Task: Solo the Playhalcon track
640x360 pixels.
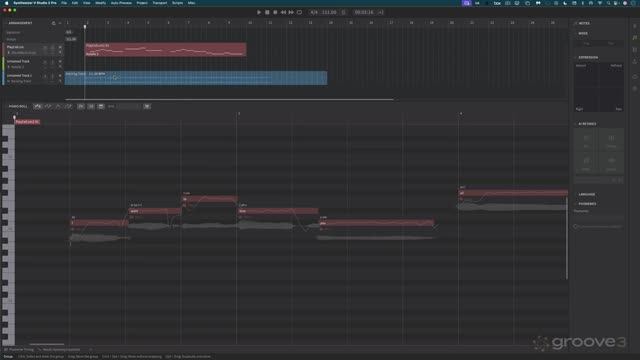Action: (x=52, y=47)
